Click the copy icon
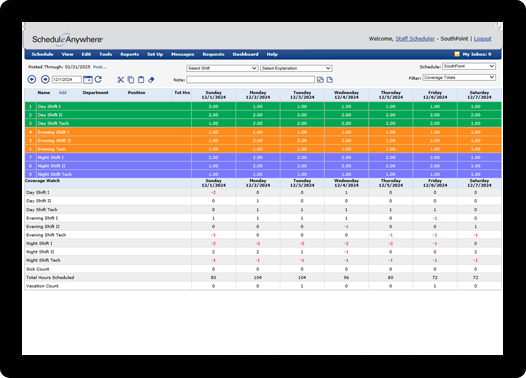The image size is (526, 378). tap(131, 80)
